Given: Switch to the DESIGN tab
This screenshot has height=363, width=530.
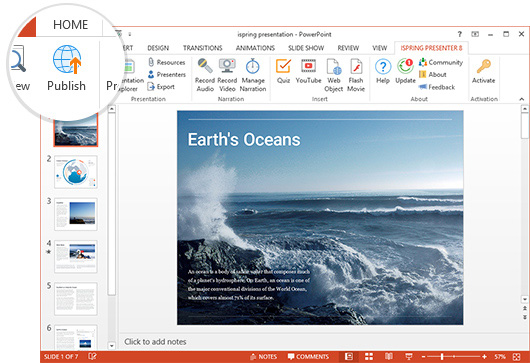Looking at the screenshot, I should click(158, 48).
